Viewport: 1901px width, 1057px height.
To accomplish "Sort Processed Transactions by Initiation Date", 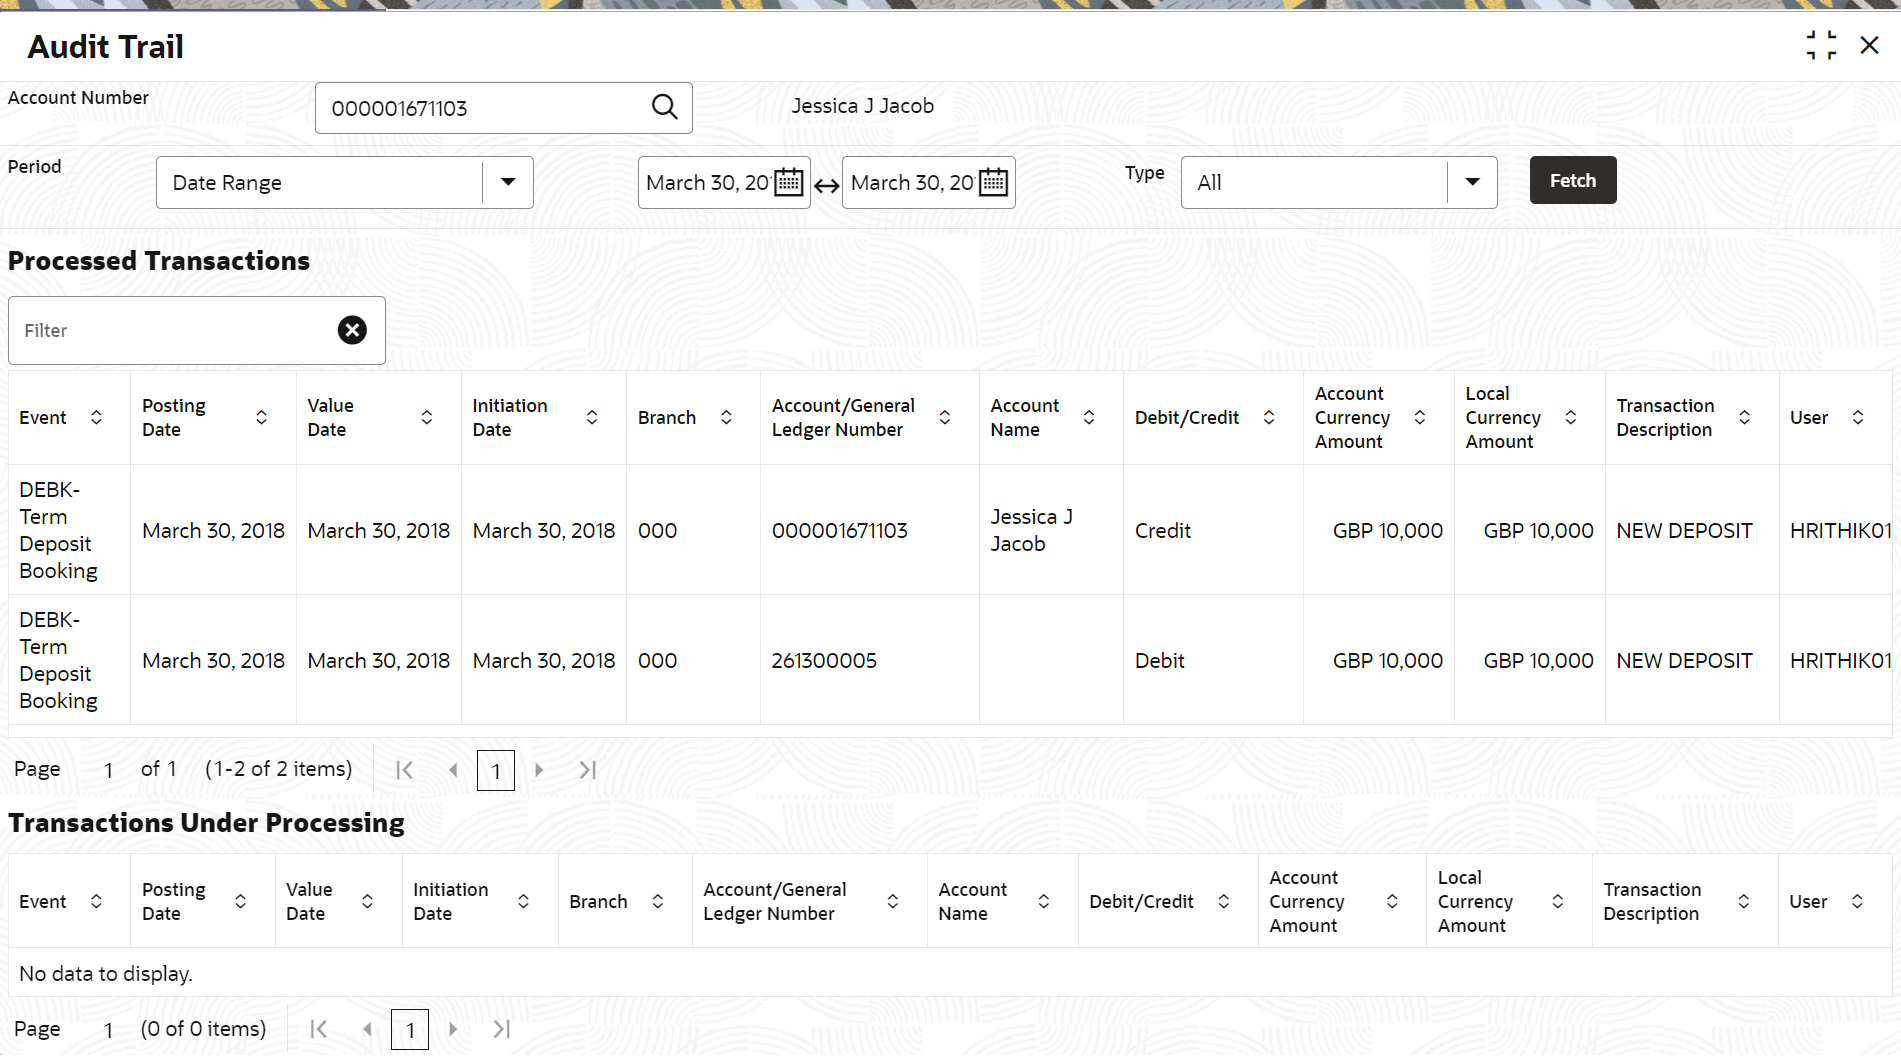I will tap(592, 417).
